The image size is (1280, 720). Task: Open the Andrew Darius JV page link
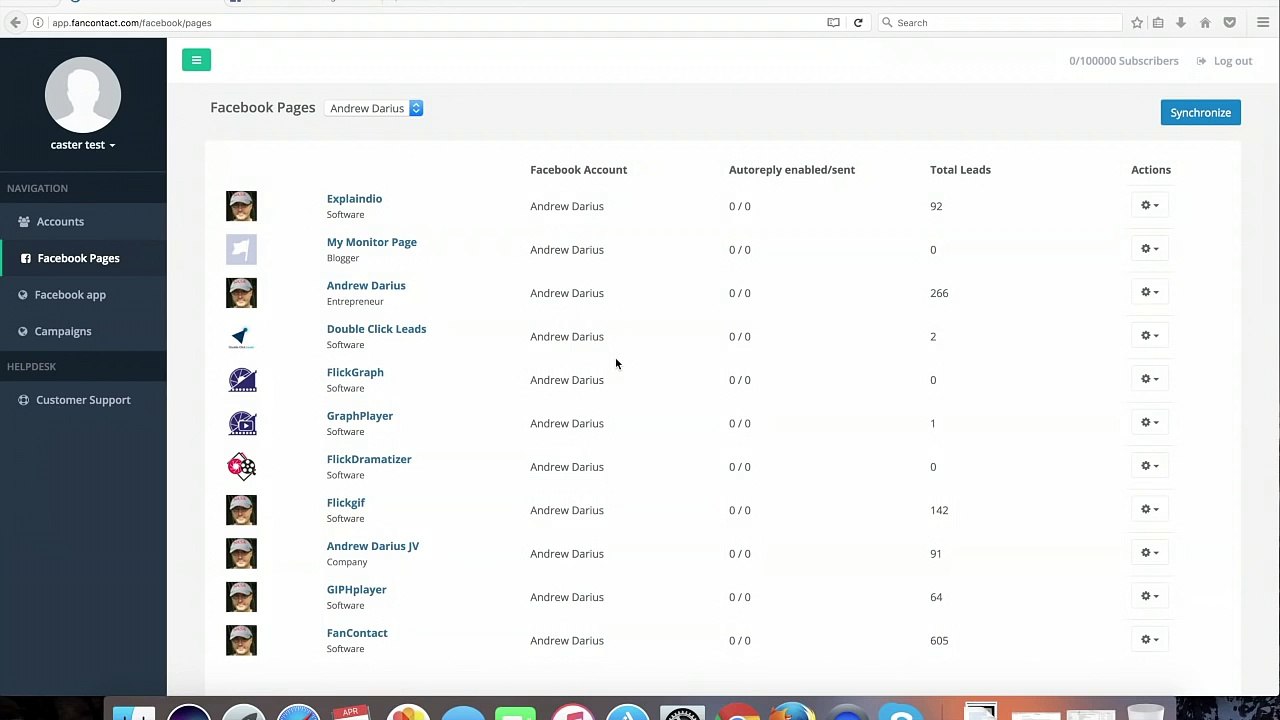click(x=373, y=546)
